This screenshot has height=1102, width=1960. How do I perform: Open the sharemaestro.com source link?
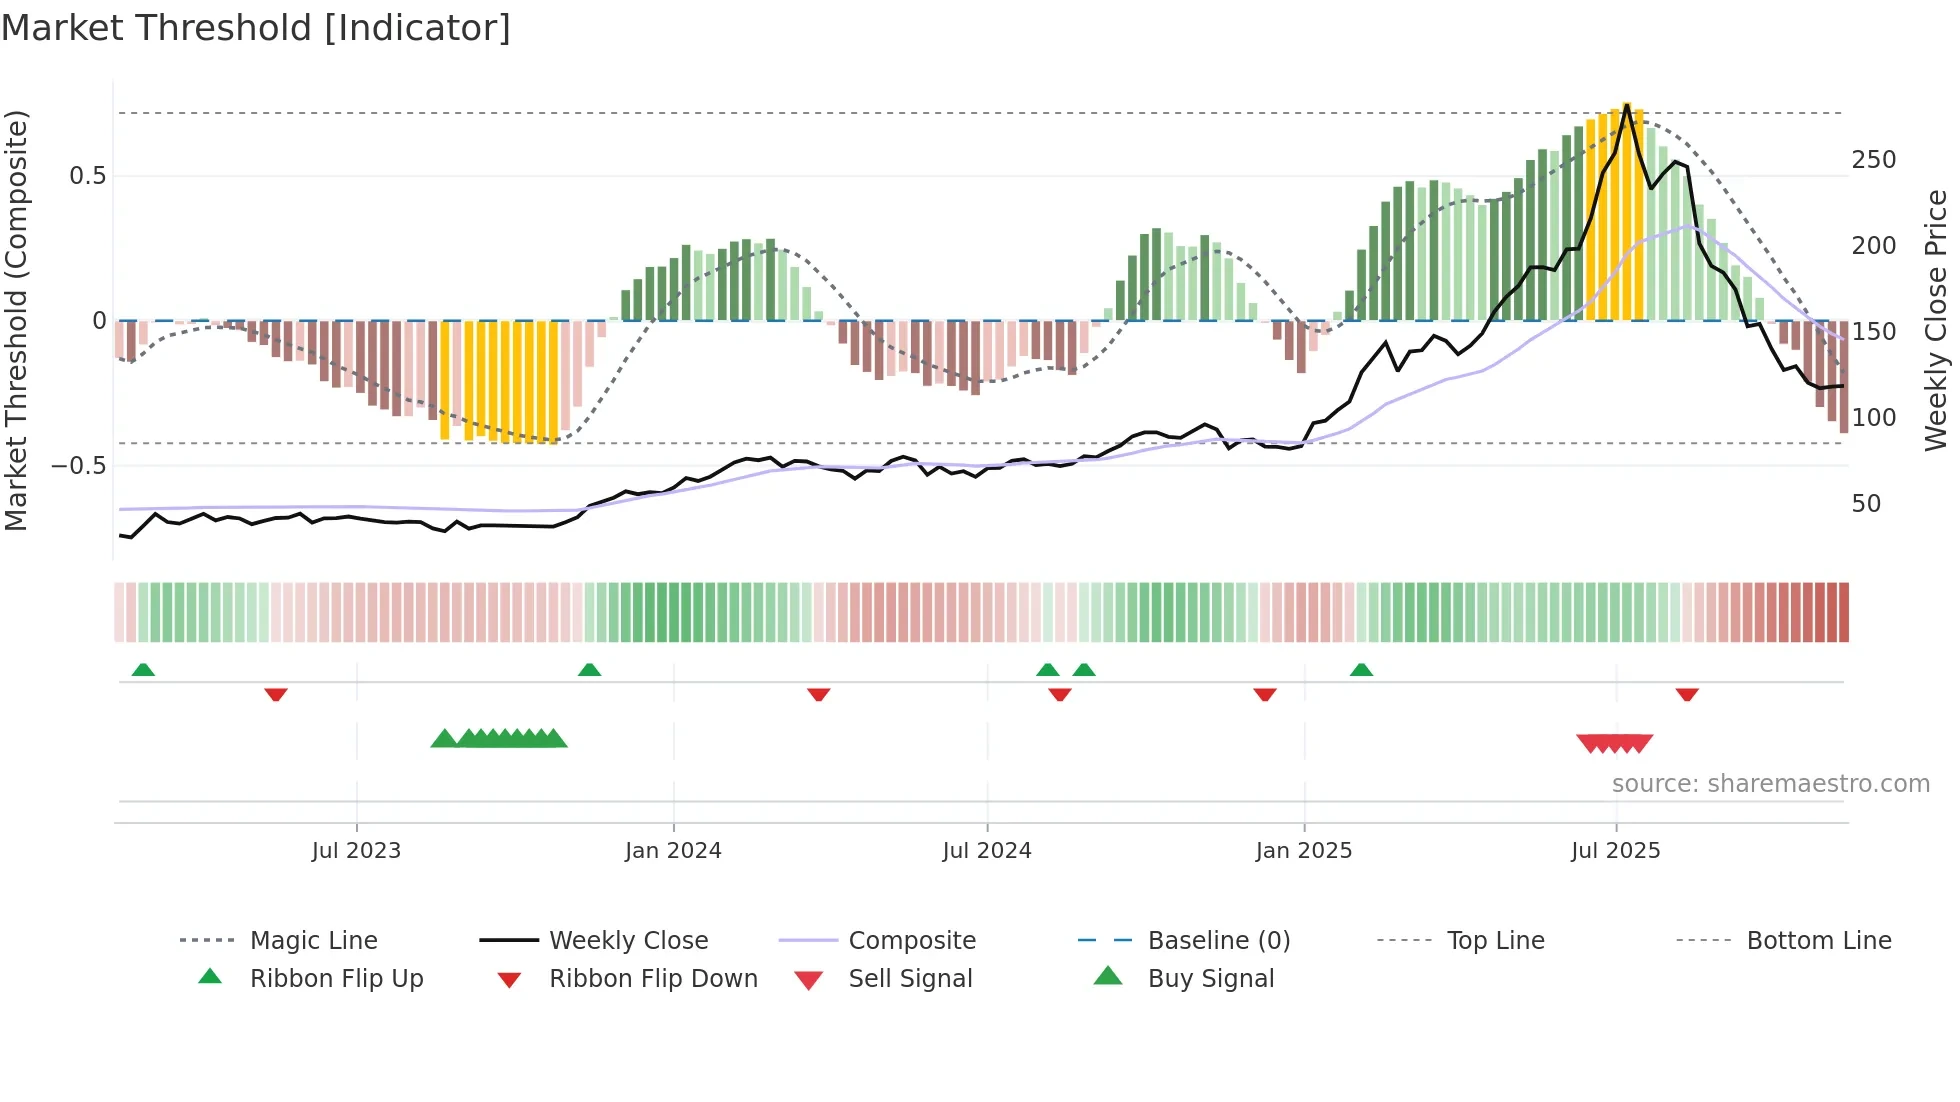(x=1770, y=784)
